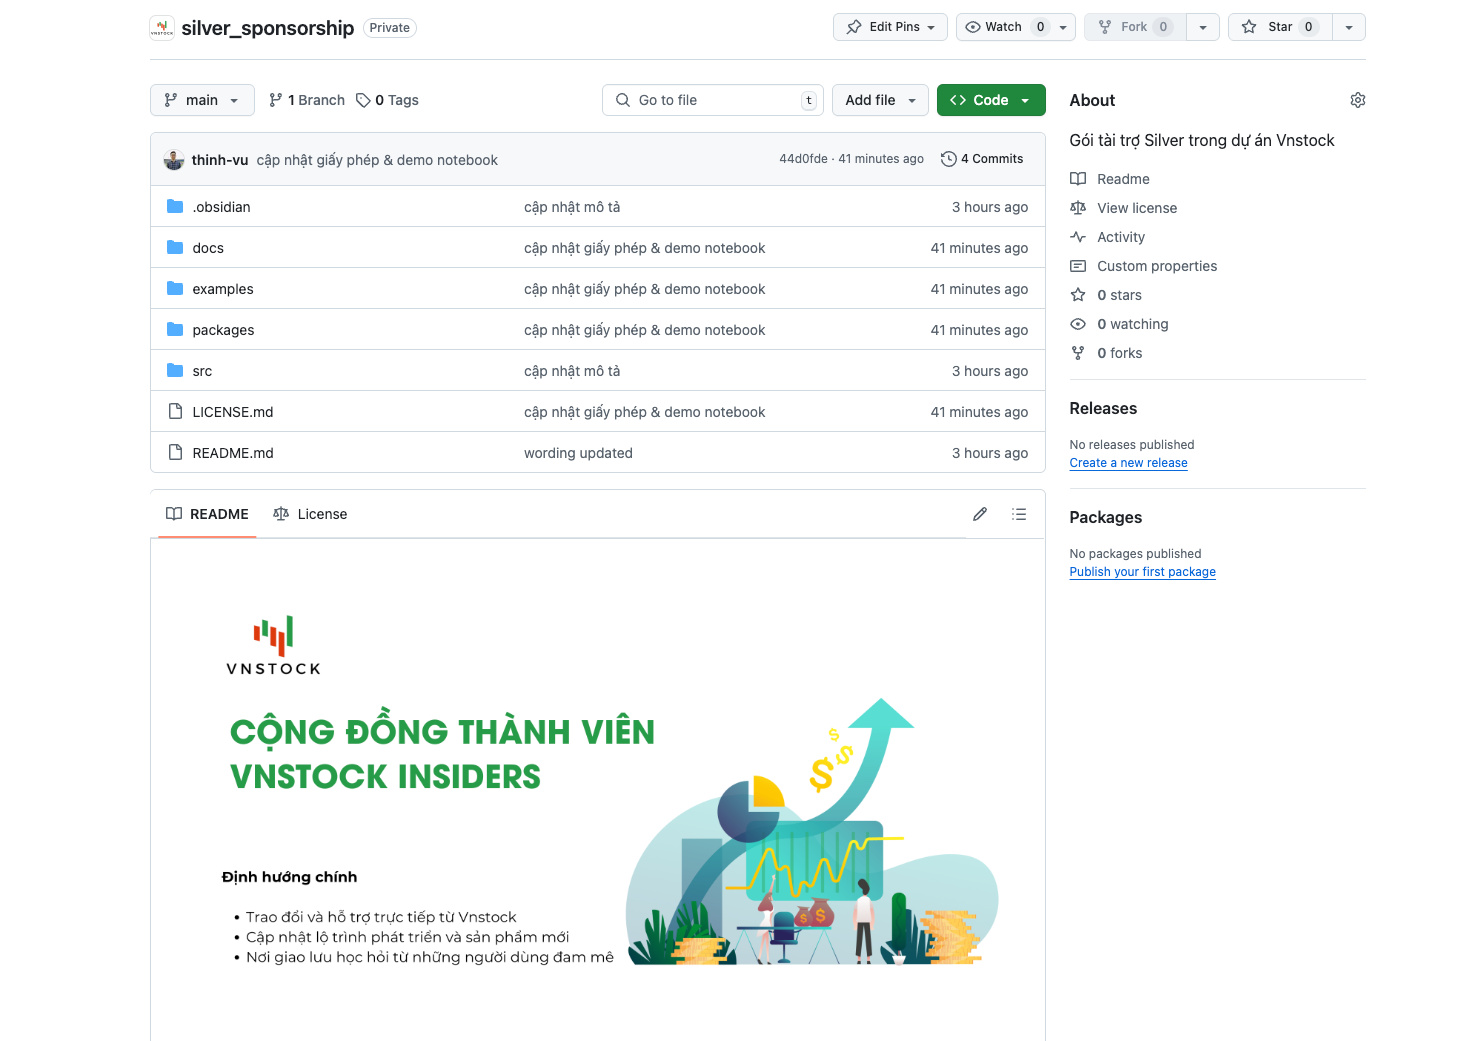Click the thinh-vu profile avatar
The height and width of the screenshot is (1041, 1479).
click(174, 158)
